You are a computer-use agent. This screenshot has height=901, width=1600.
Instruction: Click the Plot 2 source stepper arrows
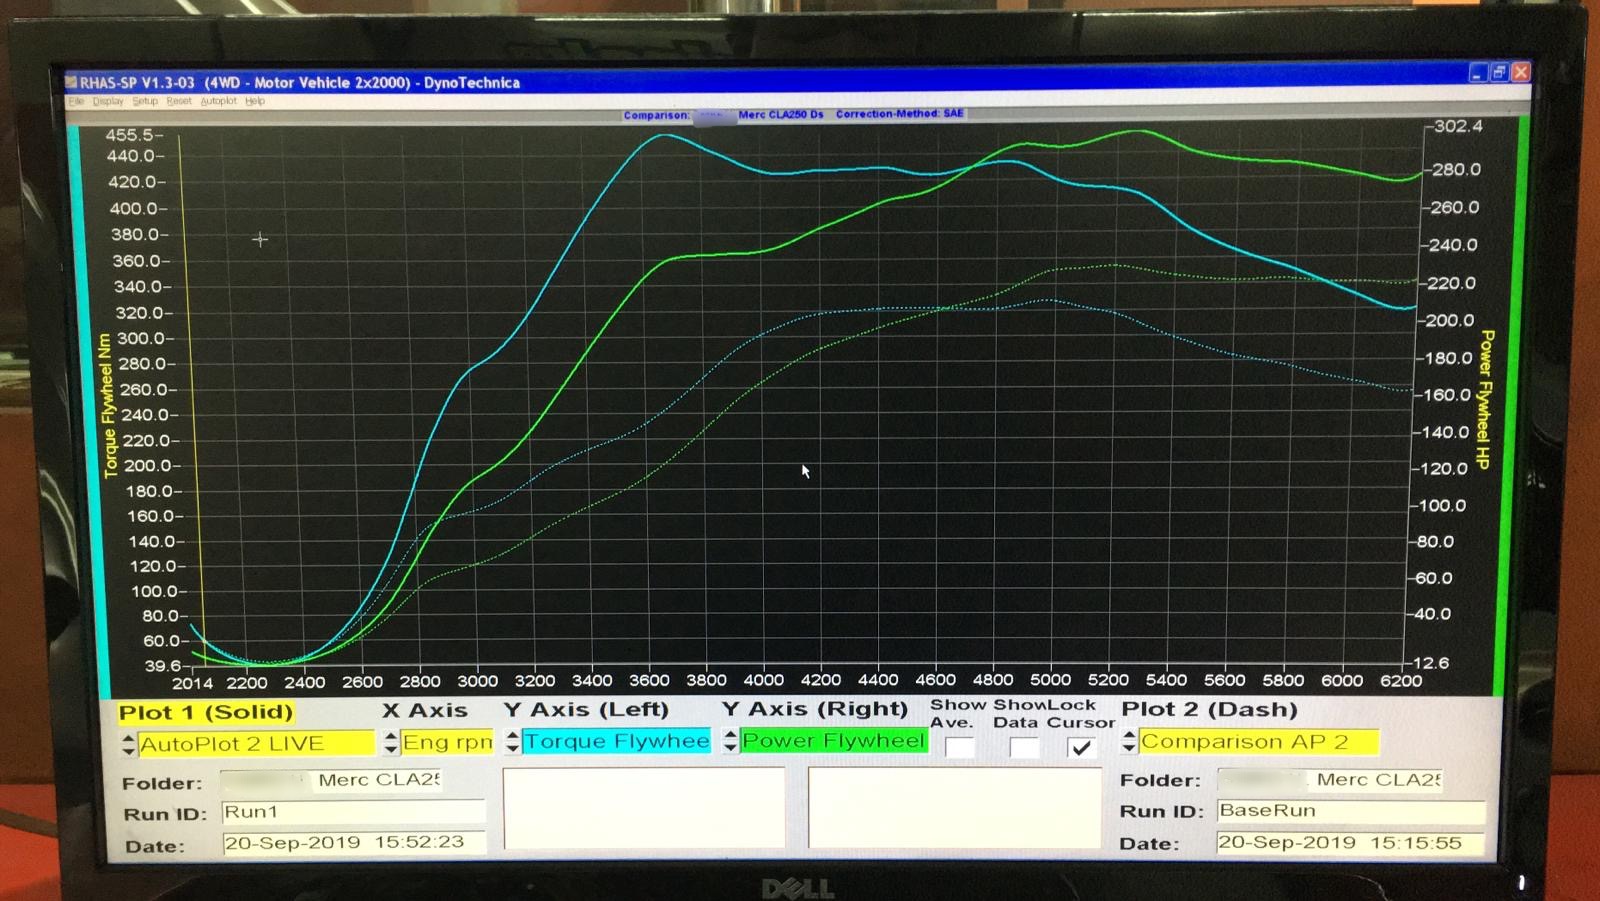(1129, 741)
